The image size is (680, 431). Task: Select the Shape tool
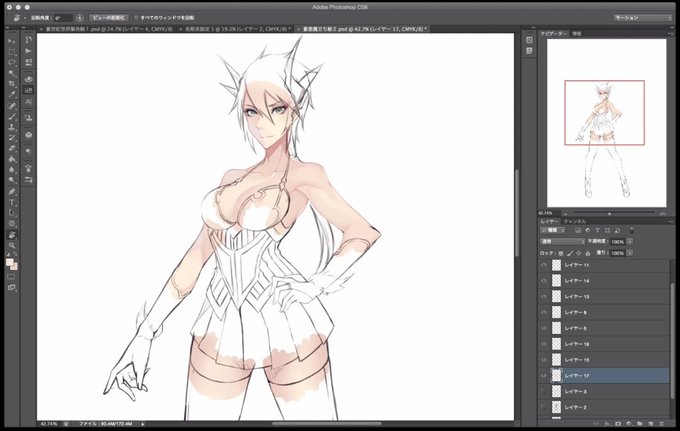12,224
